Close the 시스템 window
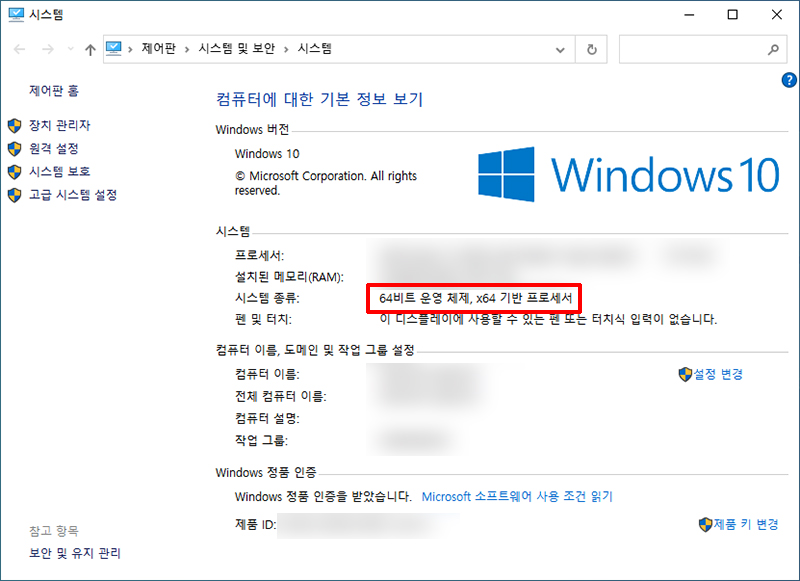The width and height of the screenshot is (800, 581). (x=777, y=15)
